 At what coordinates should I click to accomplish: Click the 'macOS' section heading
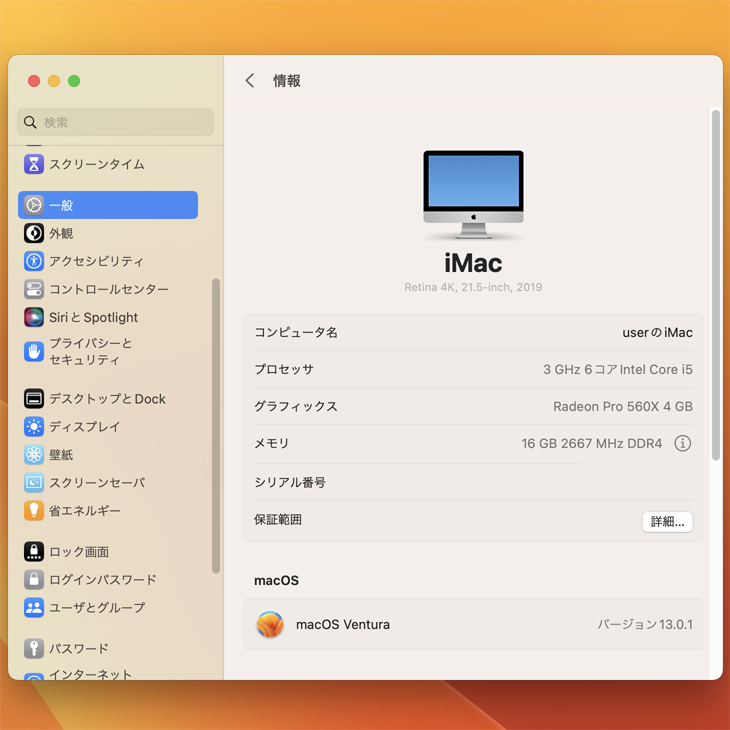point(277,581)
